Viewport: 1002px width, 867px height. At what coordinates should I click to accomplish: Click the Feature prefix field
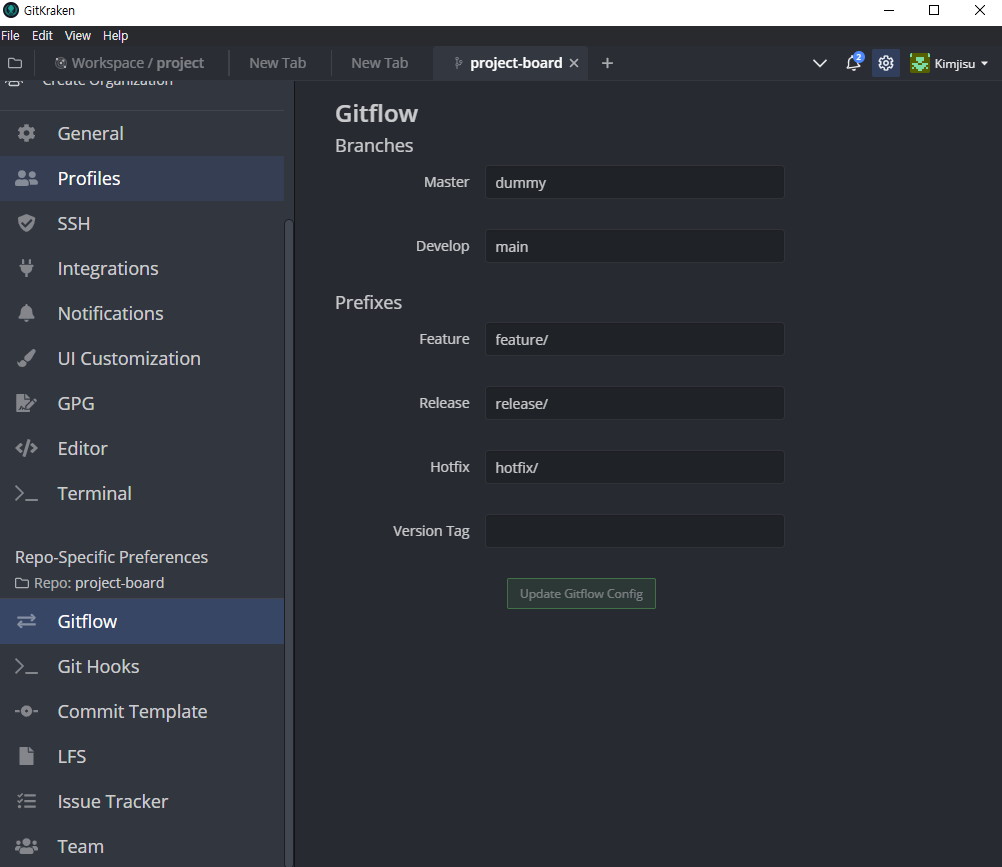(635, 339)
